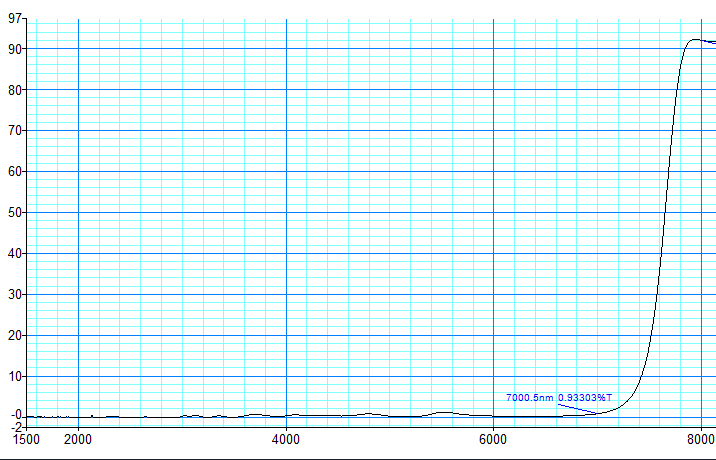
Task: Click the 50 y-axis tick label
Action: tap(14, 212)
